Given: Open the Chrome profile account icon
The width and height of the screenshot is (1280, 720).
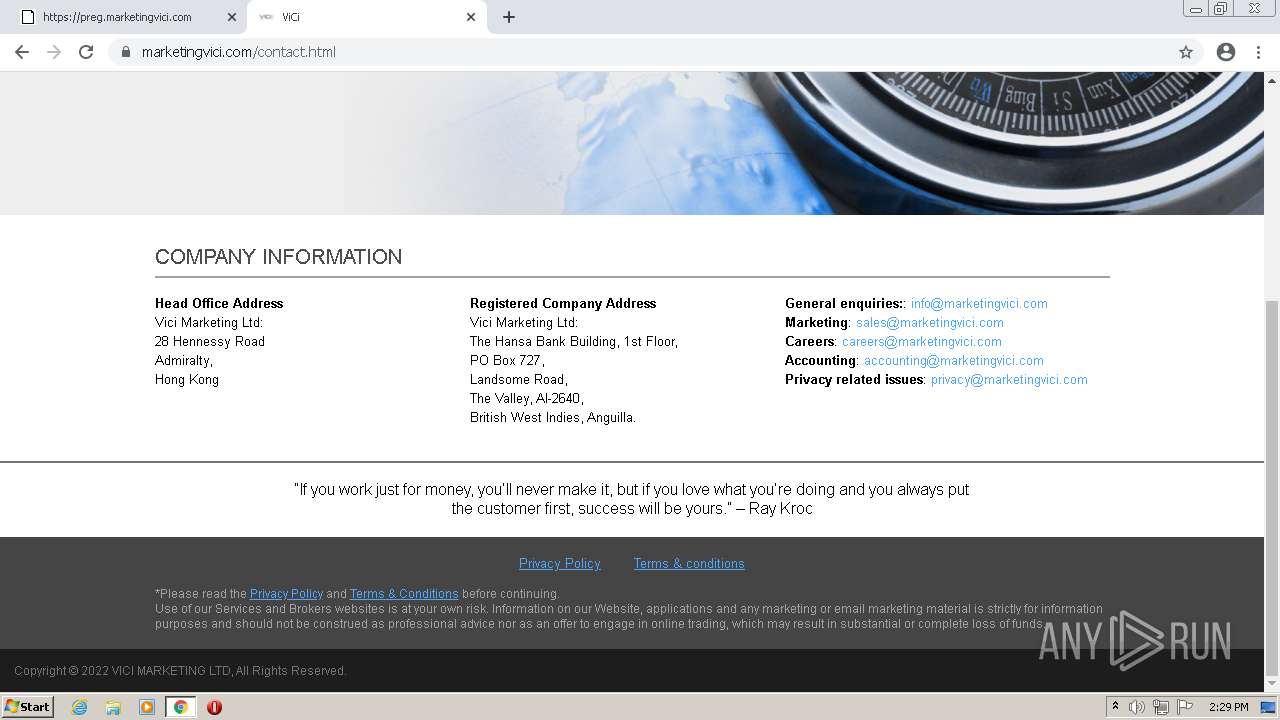Looking at the screenshot, I should pyautogui.click(x=1226, y=52).
